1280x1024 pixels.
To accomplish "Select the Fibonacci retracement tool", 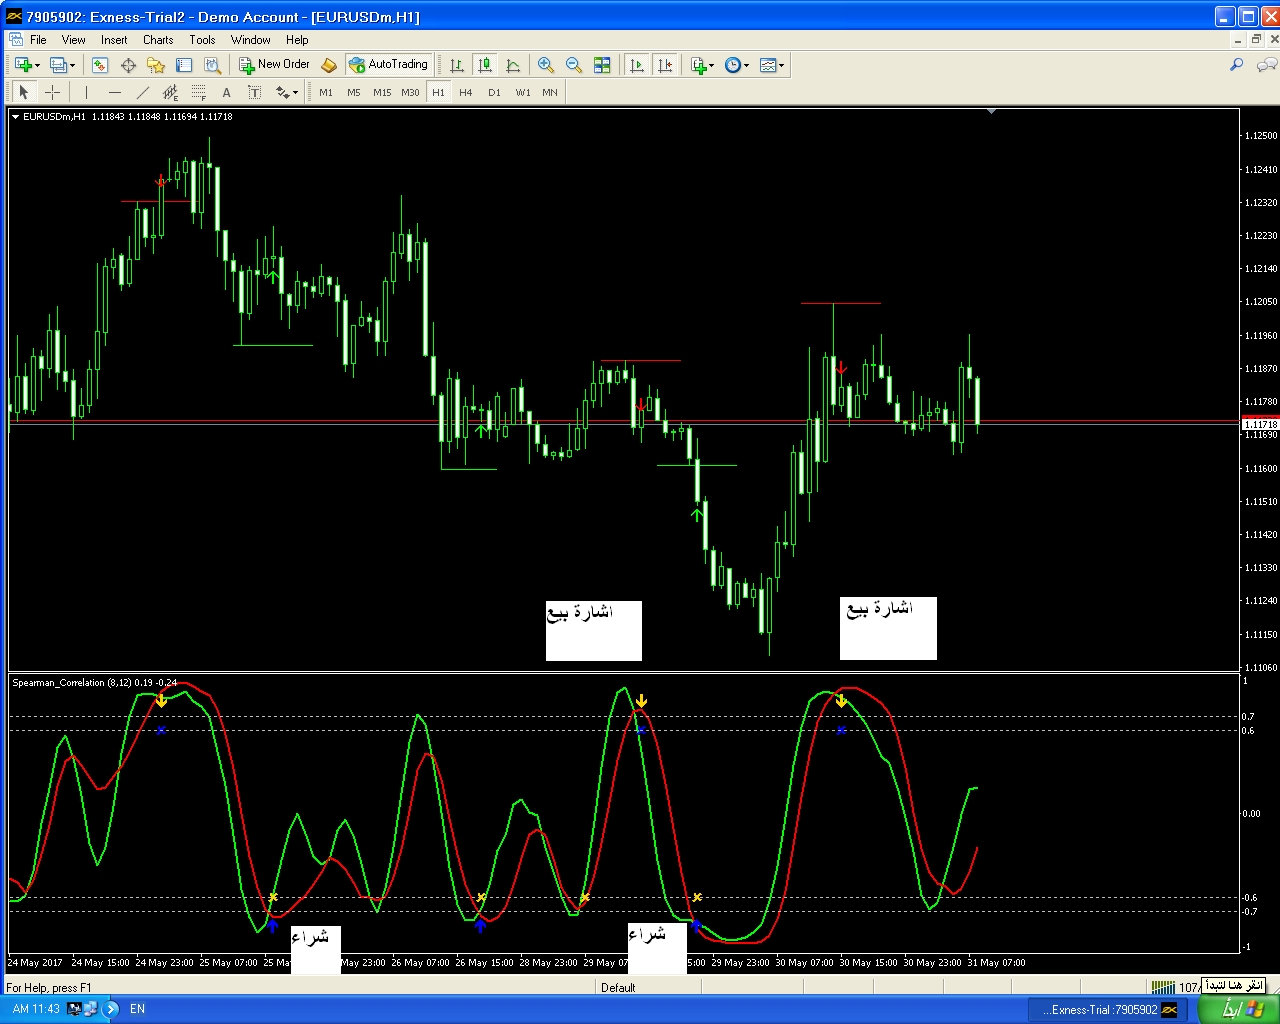I will pyautogui.click(x=199, y=92).
